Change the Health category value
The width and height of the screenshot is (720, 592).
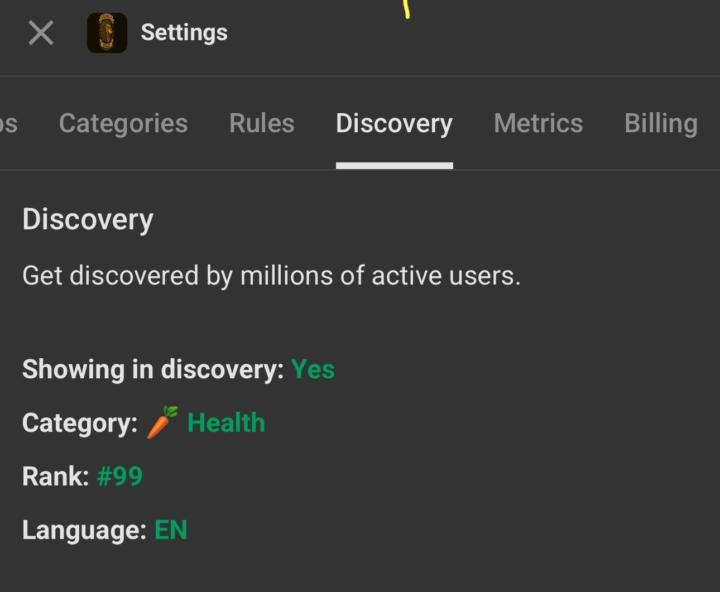[226, 423]
